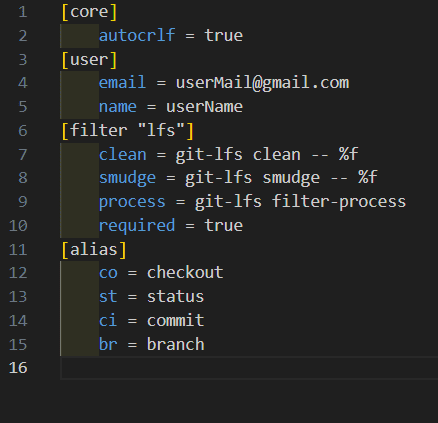Click the st alias key
Screen dimensions: 438x423
point(108,297)
